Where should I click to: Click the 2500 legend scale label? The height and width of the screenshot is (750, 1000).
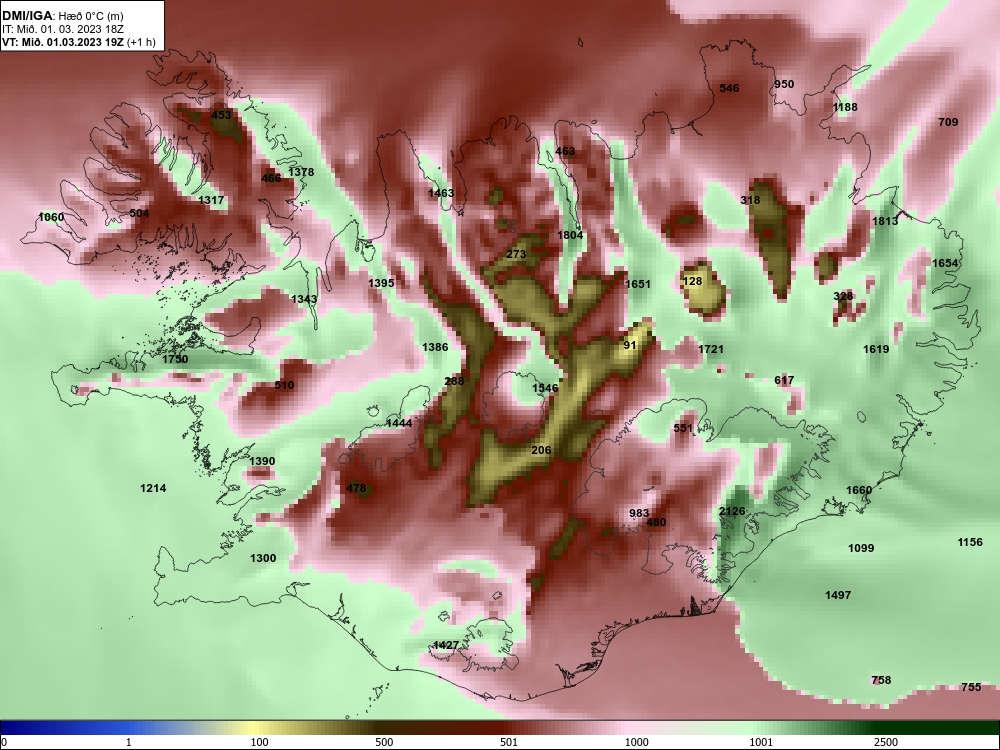pos(886,742)
